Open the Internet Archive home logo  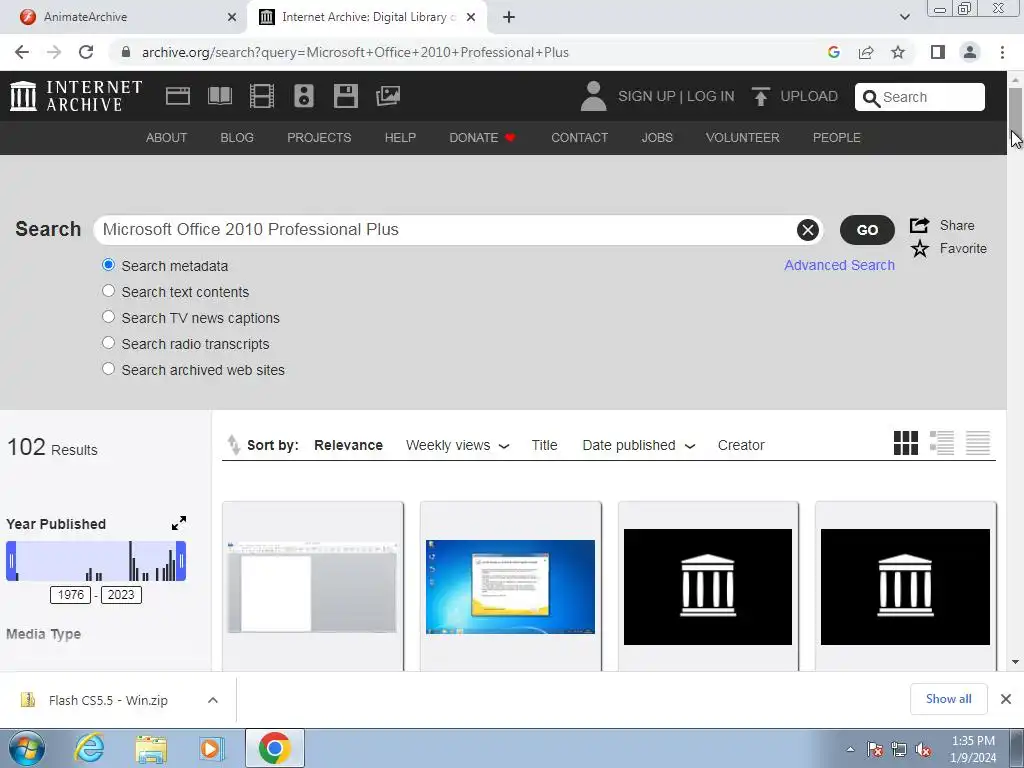[x=76, y=96]
